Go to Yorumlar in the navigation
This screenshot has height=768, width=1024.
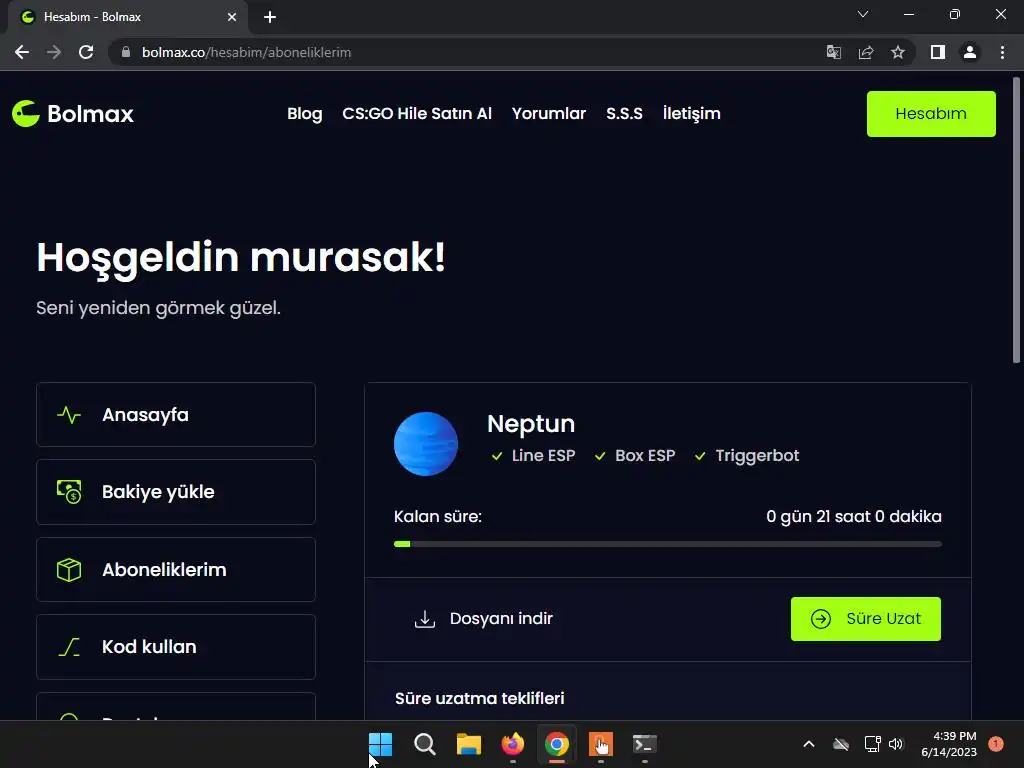549,114
